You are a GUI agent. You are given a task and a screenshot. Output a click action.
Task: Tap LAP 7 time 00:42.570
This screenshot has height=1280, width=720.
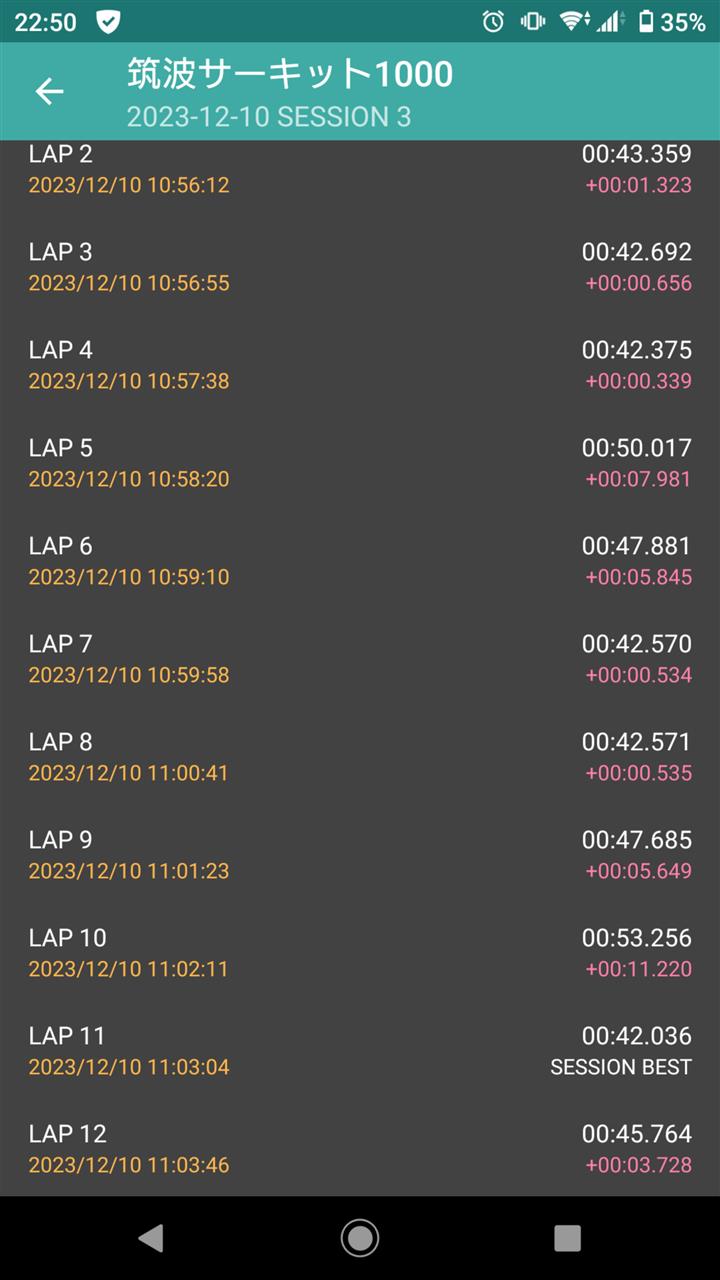[637, 644]
